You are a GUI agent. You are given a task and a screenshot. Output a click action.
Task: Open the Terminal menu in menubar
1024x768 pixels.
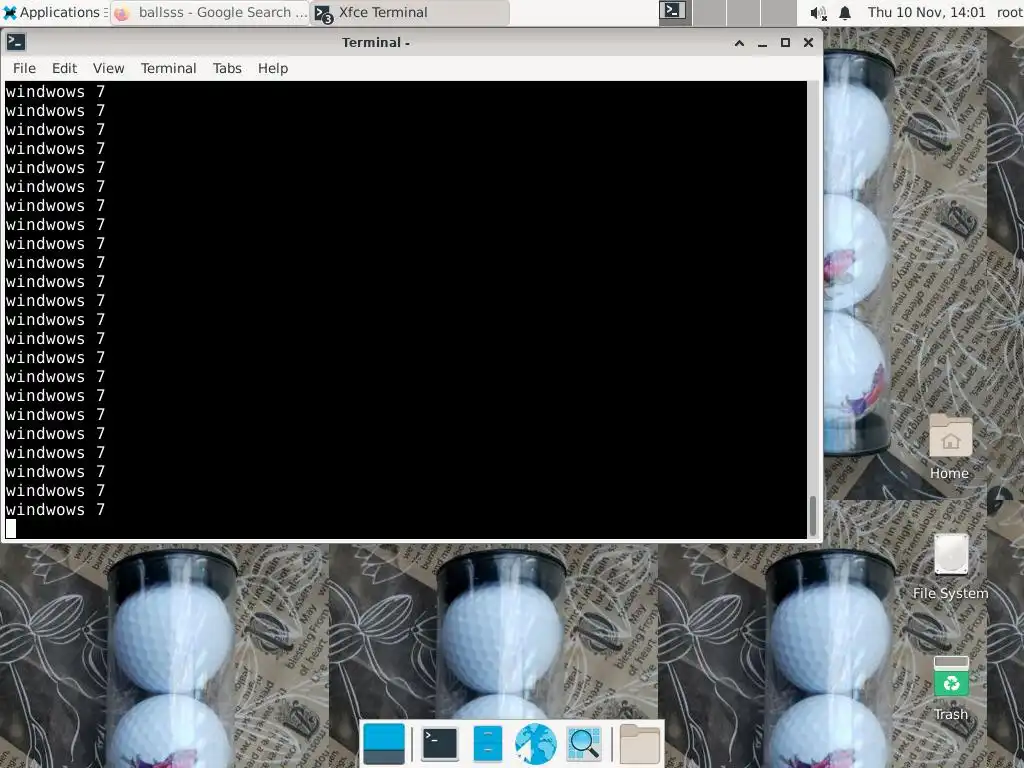(168, 68)
